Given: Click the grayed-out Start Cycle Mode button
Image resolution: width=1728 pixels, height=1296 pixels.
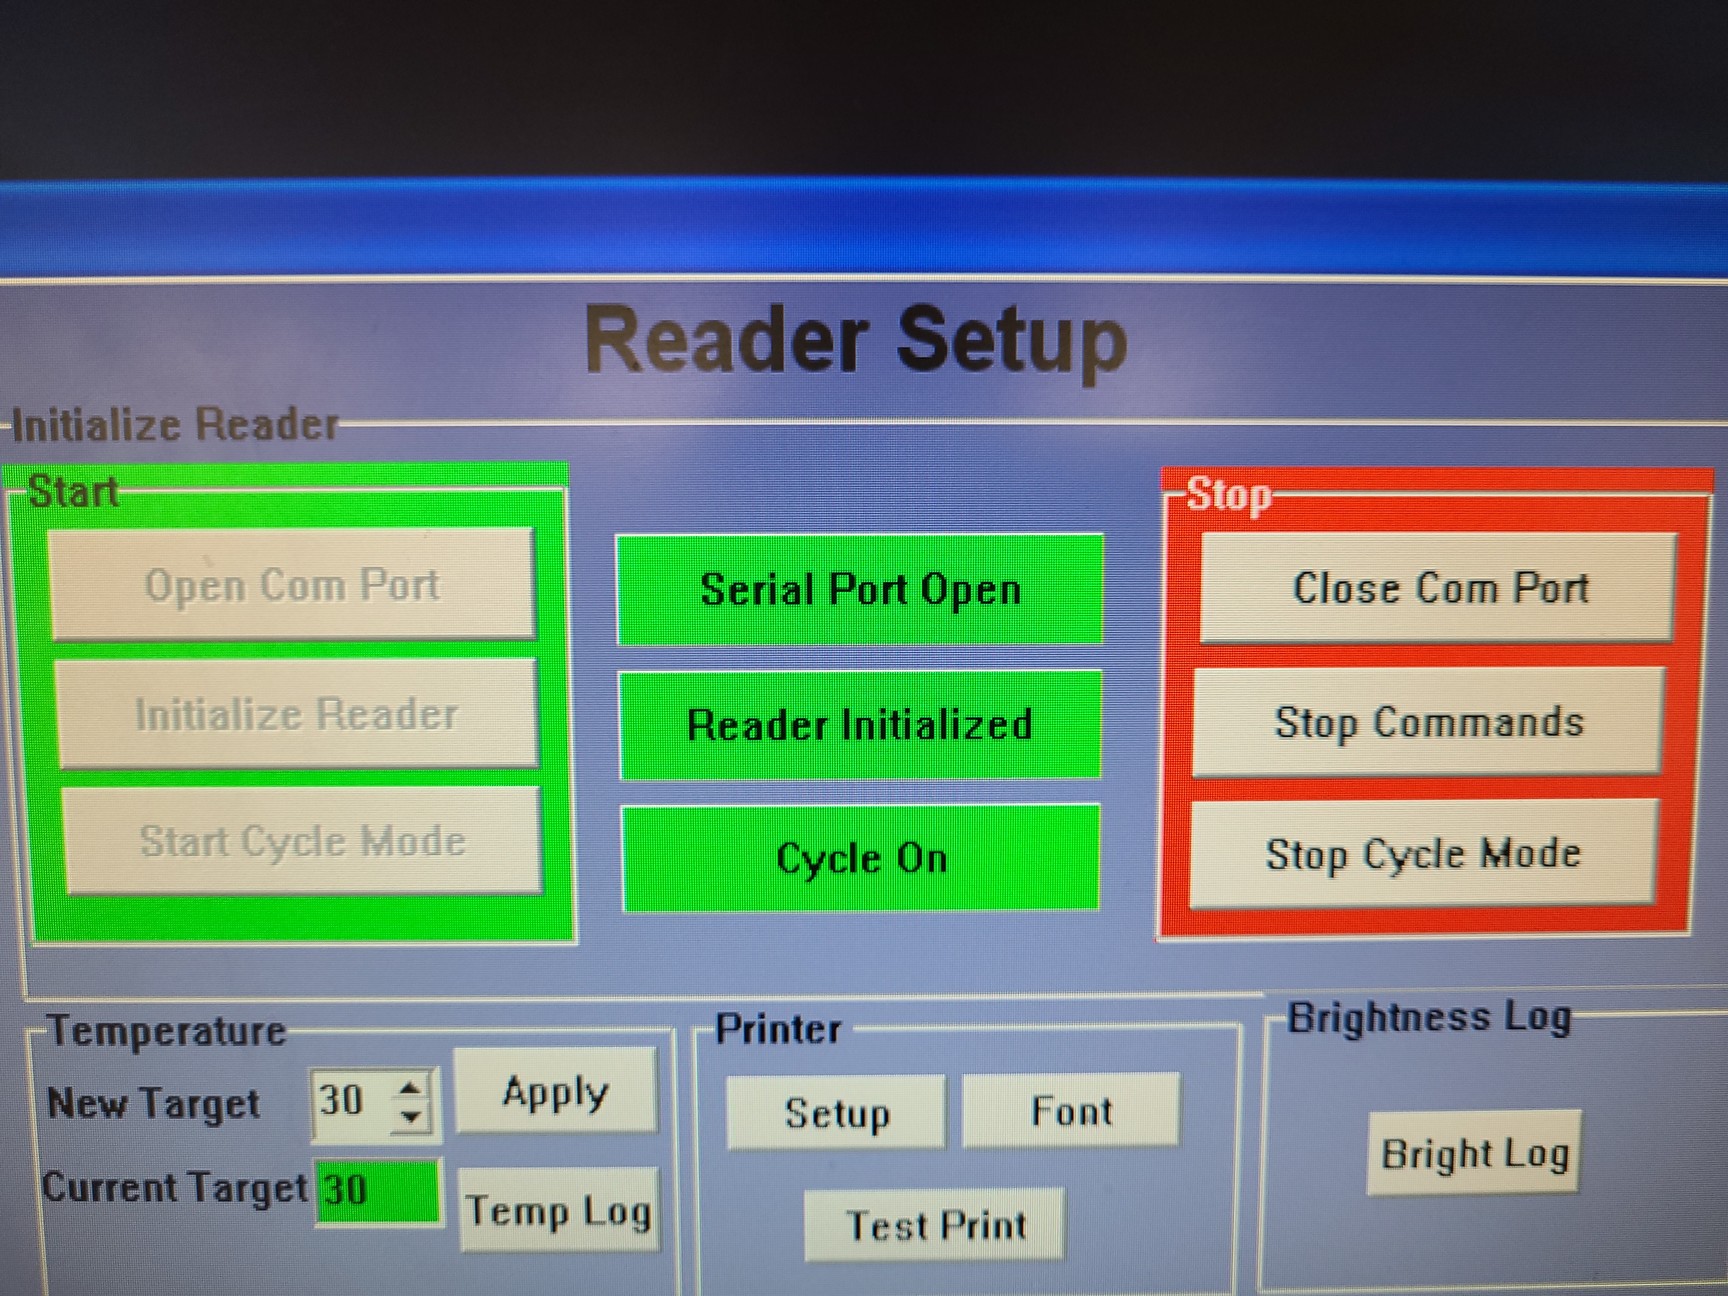Looking at the screenshot, I should [302, 841].
